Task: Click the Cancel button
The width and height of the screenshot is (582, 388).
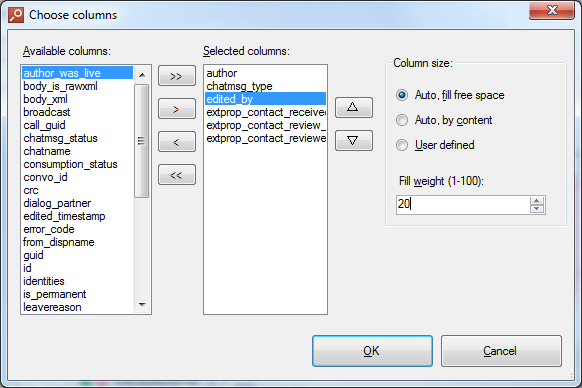Action: click(x=501, y=351)
